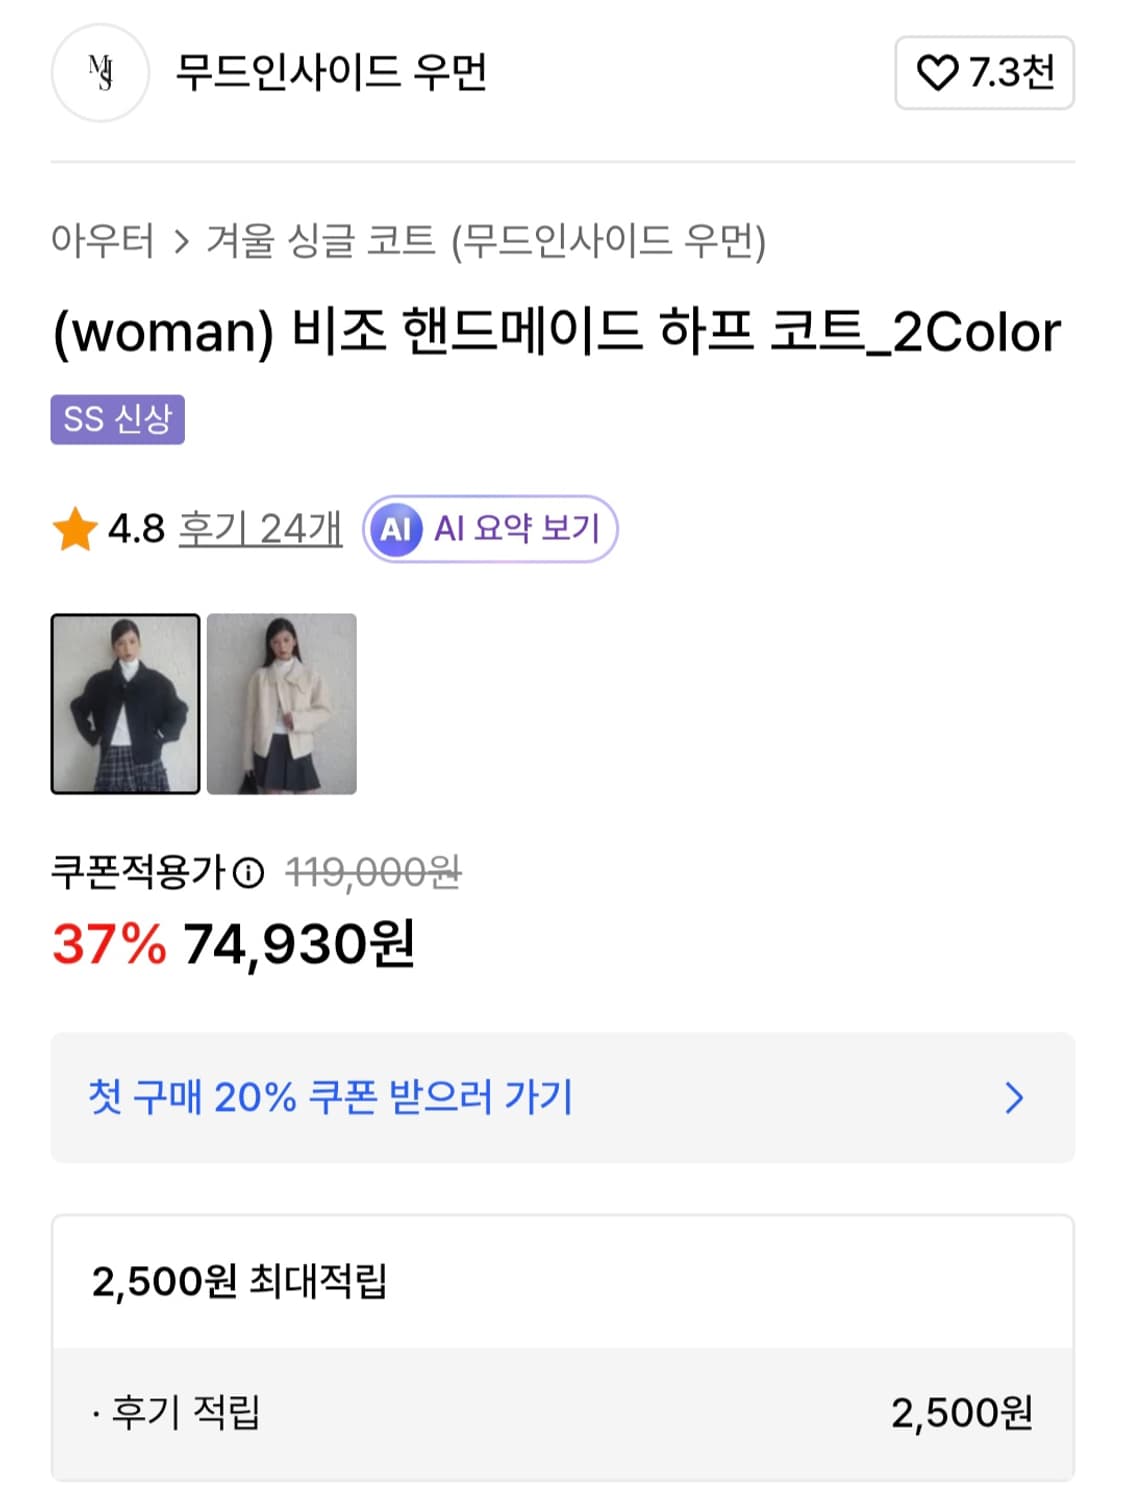Click the product title 비조 핸드메이드 하프 코트

pos(555,333)
